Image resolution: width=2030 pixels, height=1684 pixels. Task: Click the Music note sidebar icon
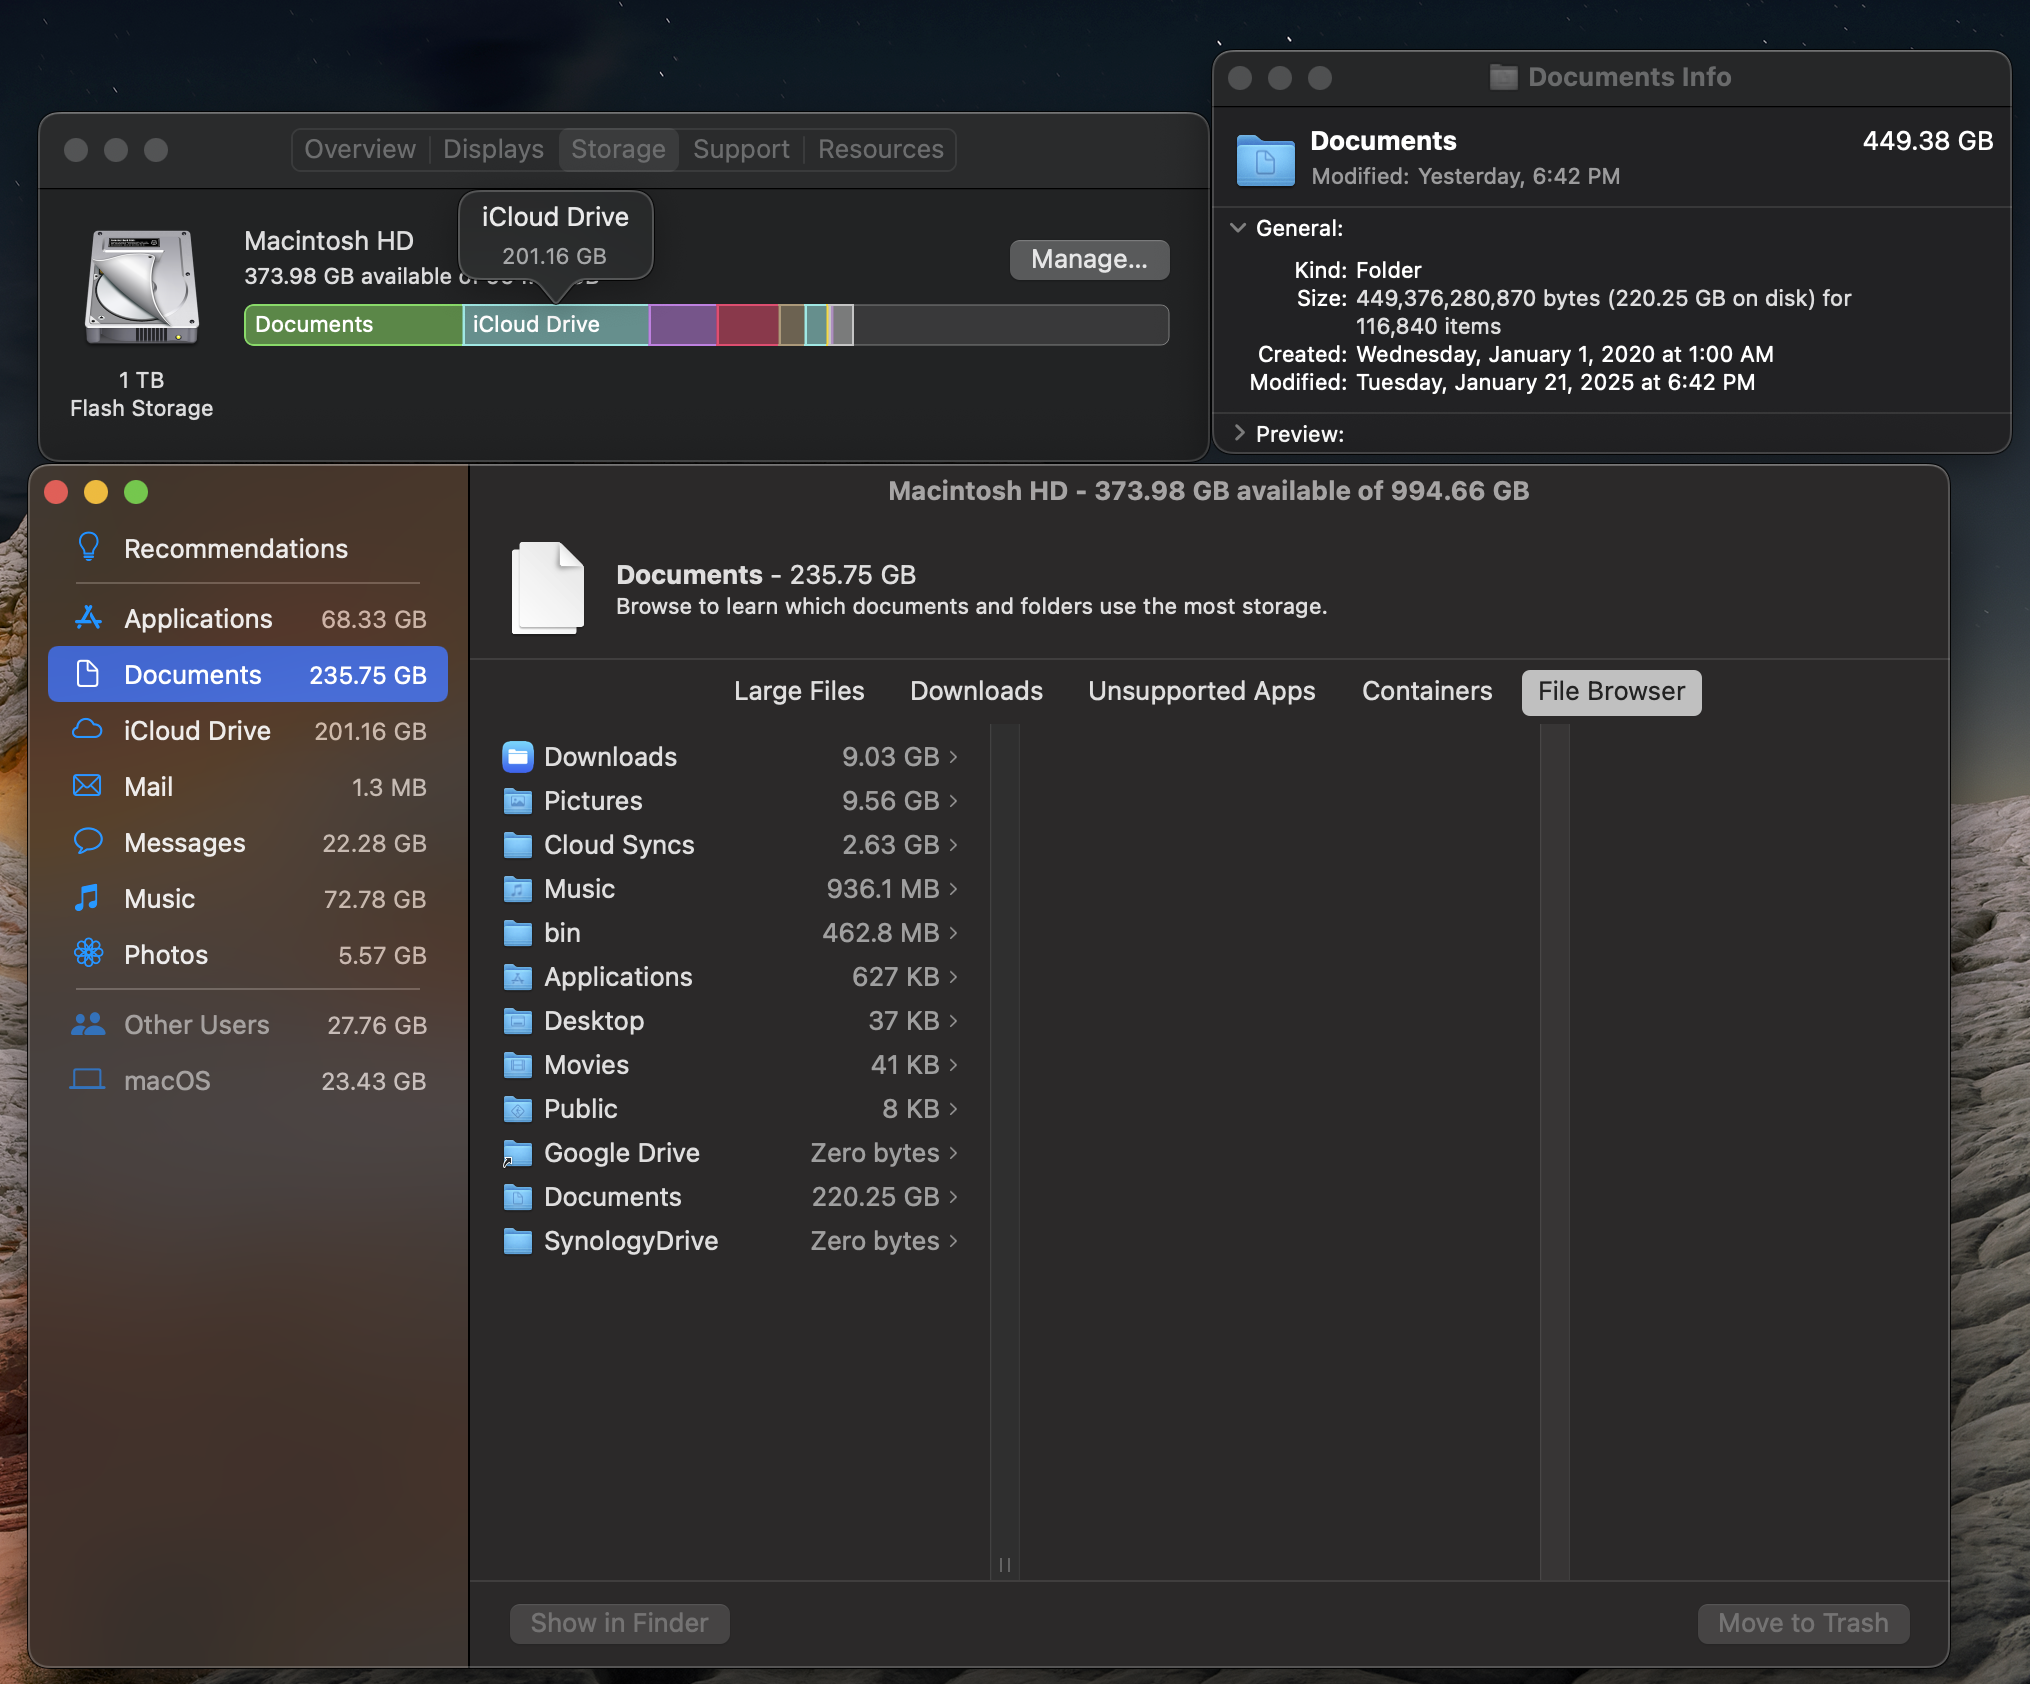pos(88,898)
